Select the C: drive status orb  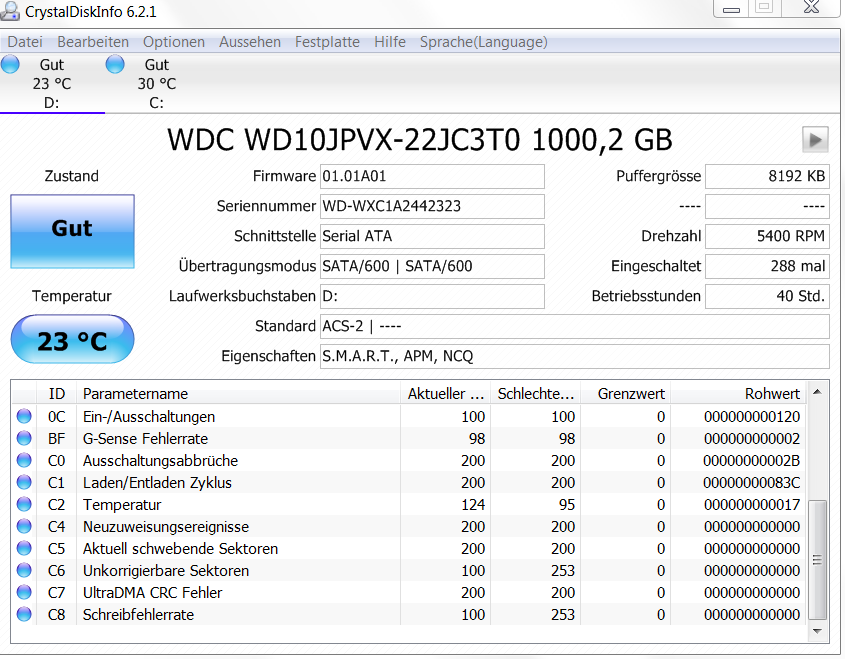point(115,64)
